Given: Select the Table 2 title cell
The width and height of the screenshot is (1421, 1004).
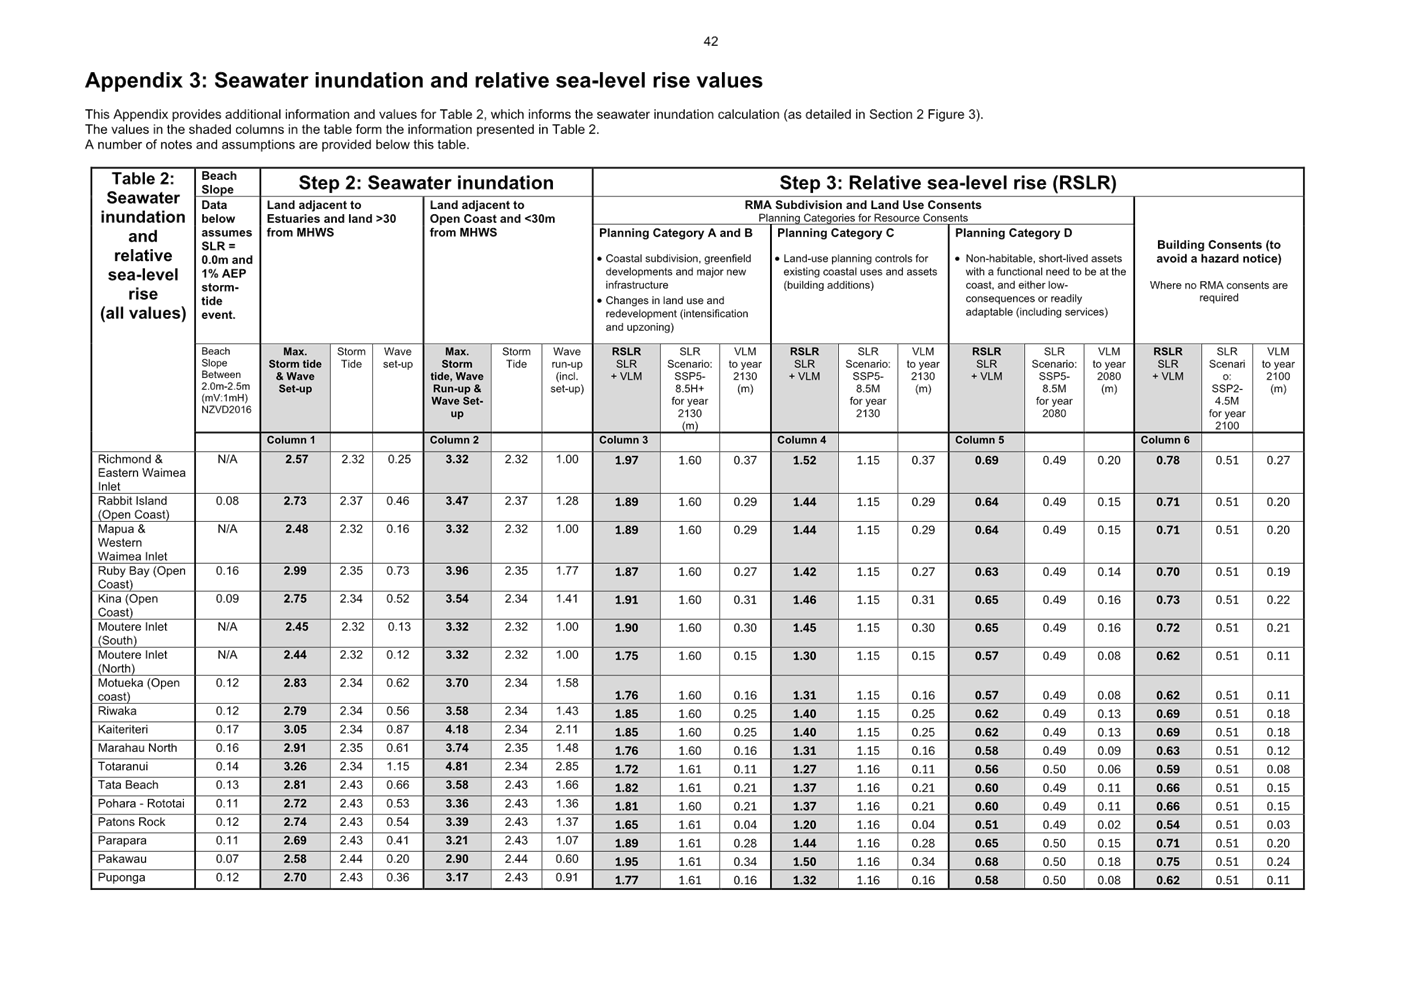Looking at the screenshot, I should point(142,246).
